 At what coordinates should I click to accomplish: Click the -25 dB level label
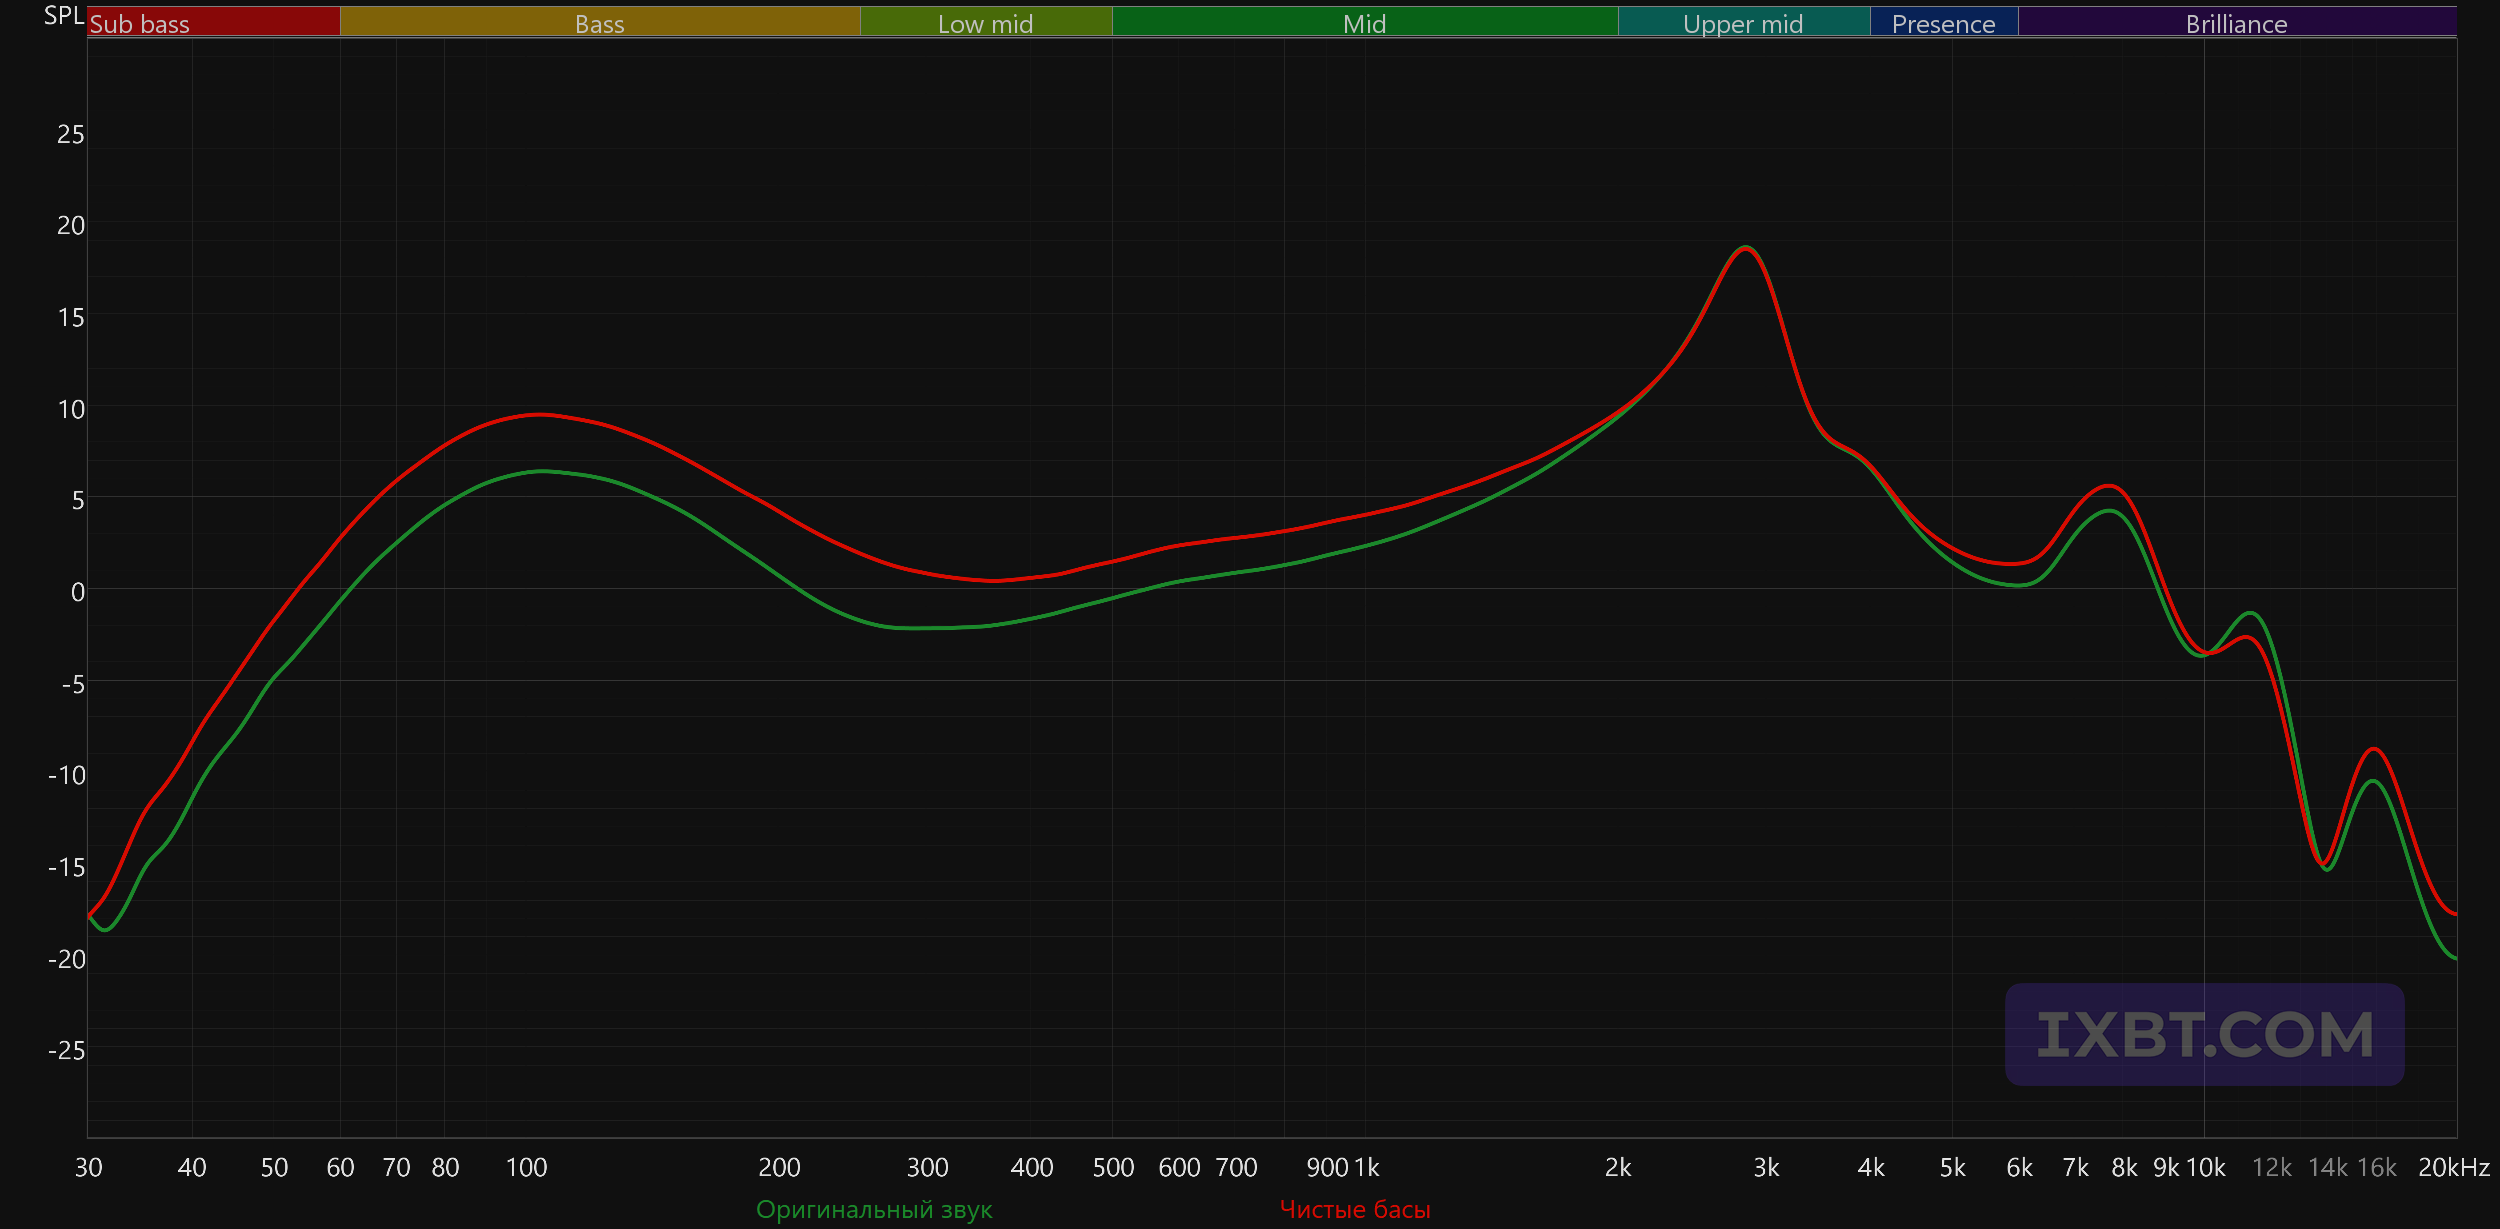point(66,1050)
